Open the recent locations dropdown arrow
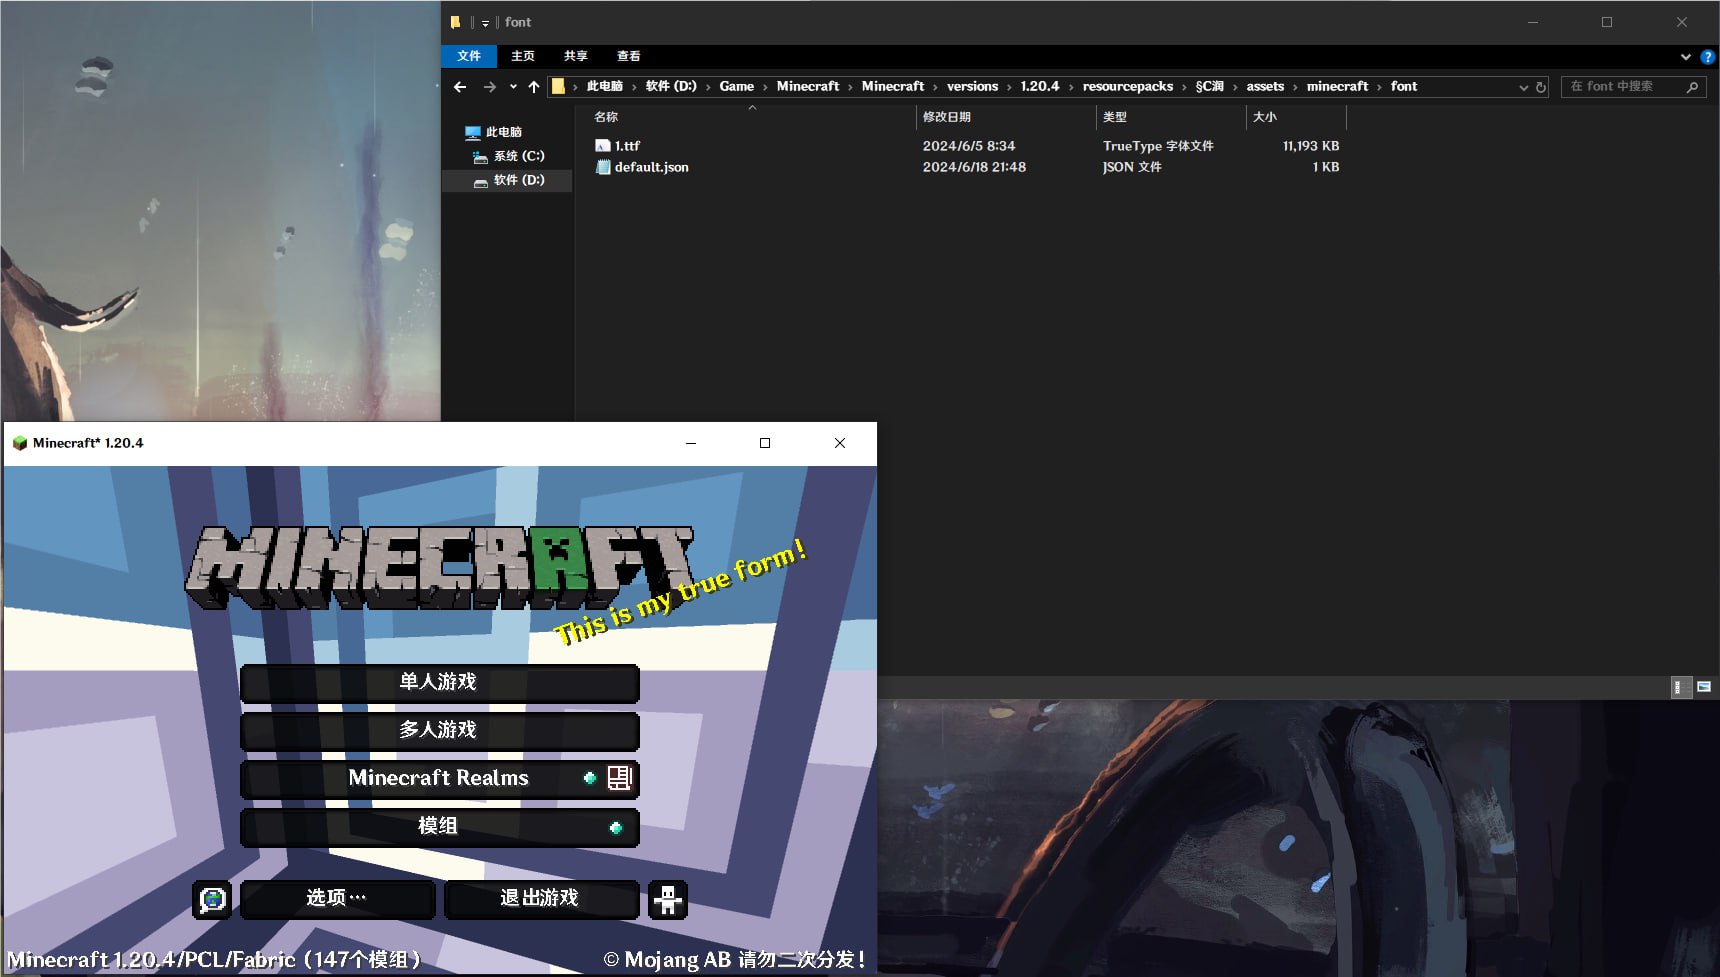The height and width of the screenshot is (977, 1720). click(x=513, y=87)
